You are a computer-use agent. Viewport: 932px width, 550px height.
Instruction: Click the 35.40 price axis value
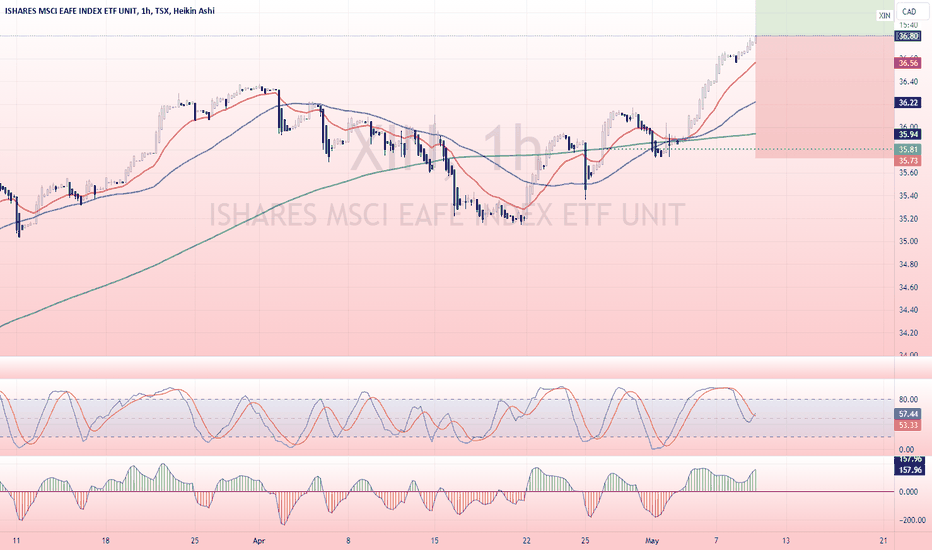click(908, 196)
